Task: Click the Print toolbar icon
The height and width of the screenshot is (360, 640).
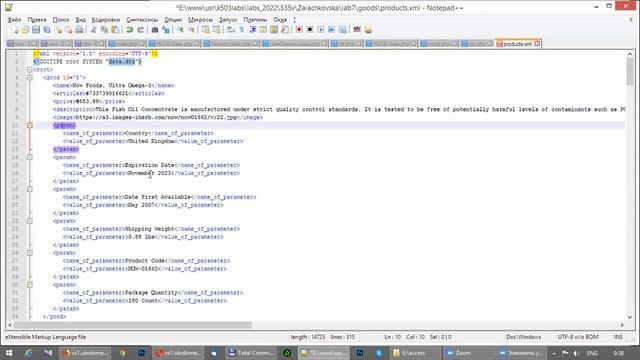Action: (x=79, y=30)
